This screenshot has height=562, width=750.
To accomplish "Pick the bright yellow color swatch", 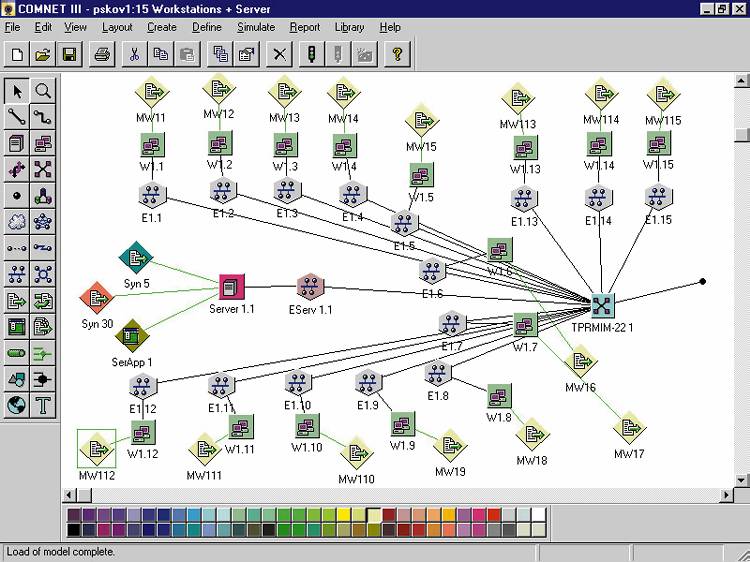I will 343,515.
